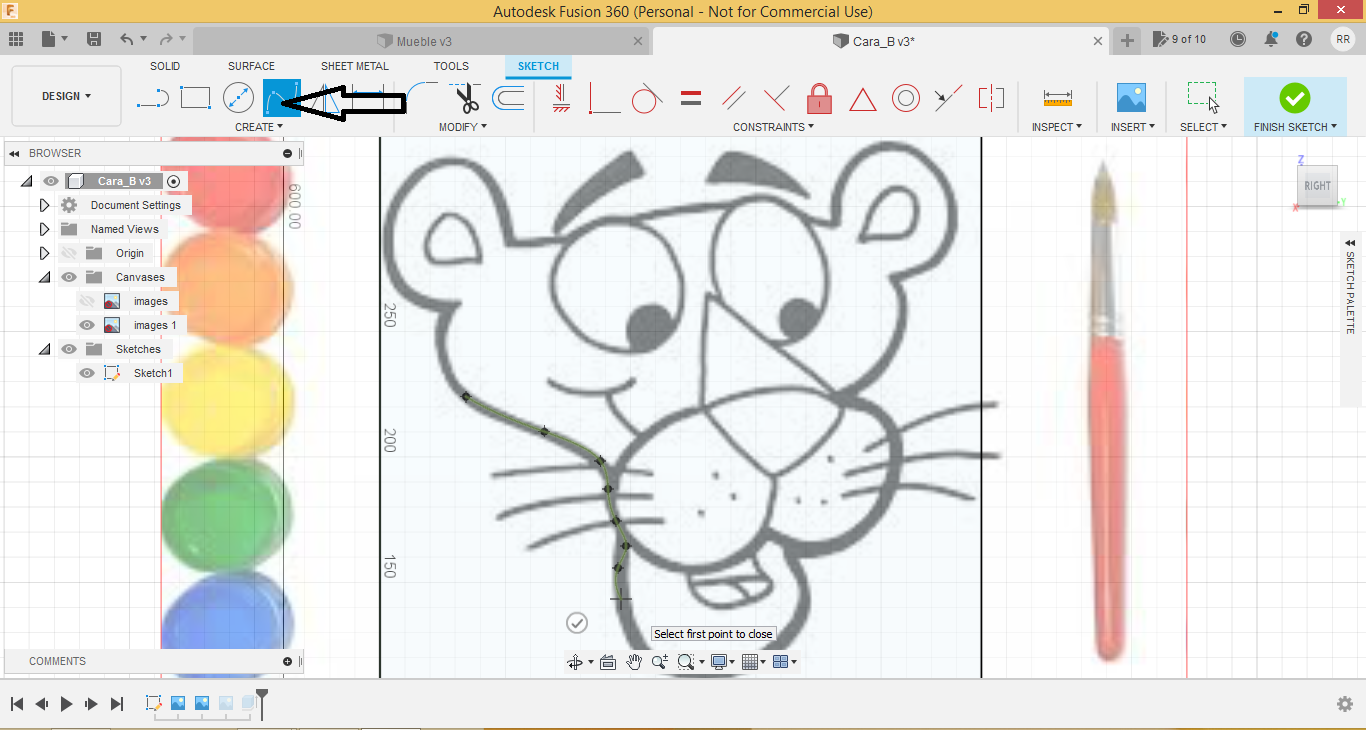Switch to the SOLID tab
1366x730 pixels.
pyautogui.click(x=165, y=66)
